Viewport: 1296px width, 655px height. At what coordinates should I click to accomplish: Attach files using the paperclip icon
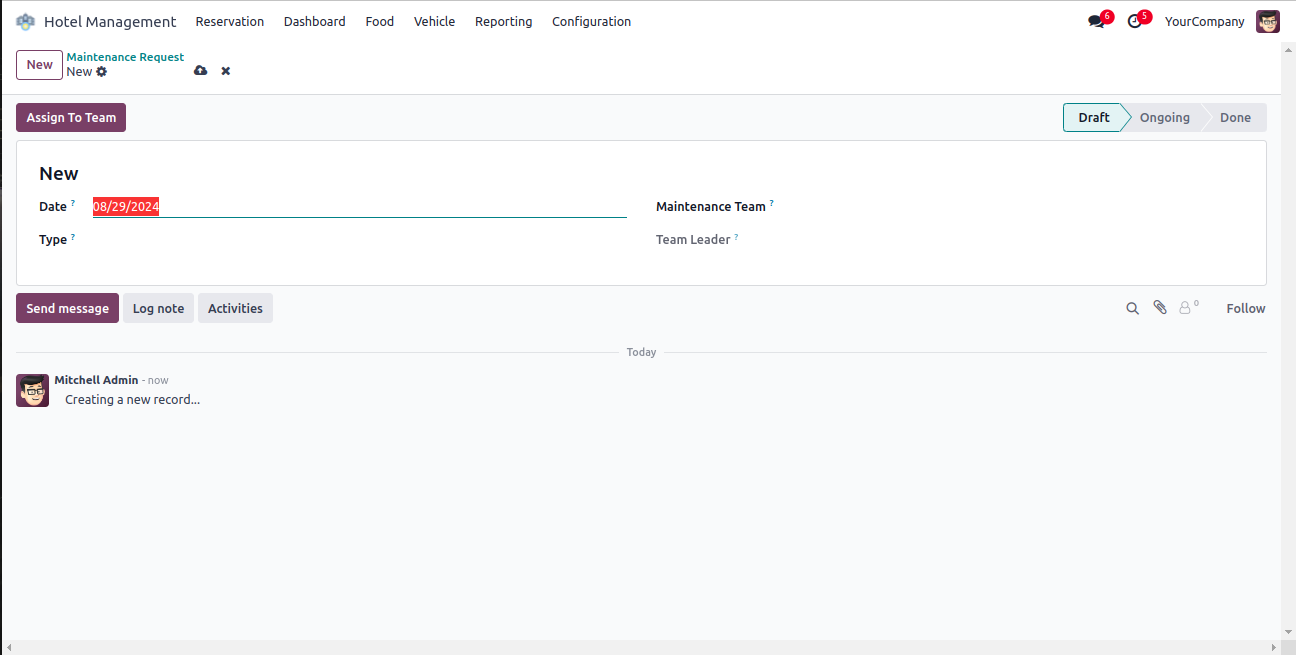click(x=1160, y=308)
